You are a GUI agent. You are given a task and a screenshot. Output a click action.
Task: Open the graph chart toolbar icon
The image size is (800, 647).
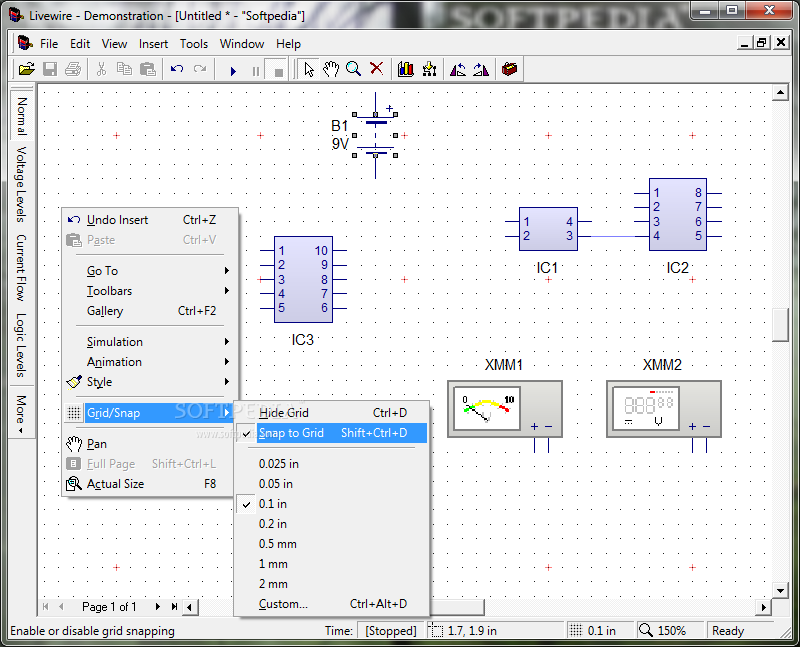pyautogui.click(x=406, y=69)
